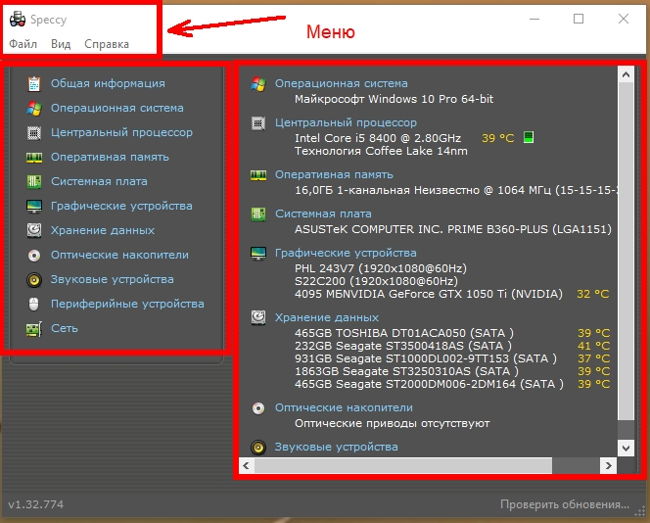Image resolution: width=650 pixels, height=523 pixels.
Task: Click Intel Core i5 8400 text
Action: click(378, 138)
